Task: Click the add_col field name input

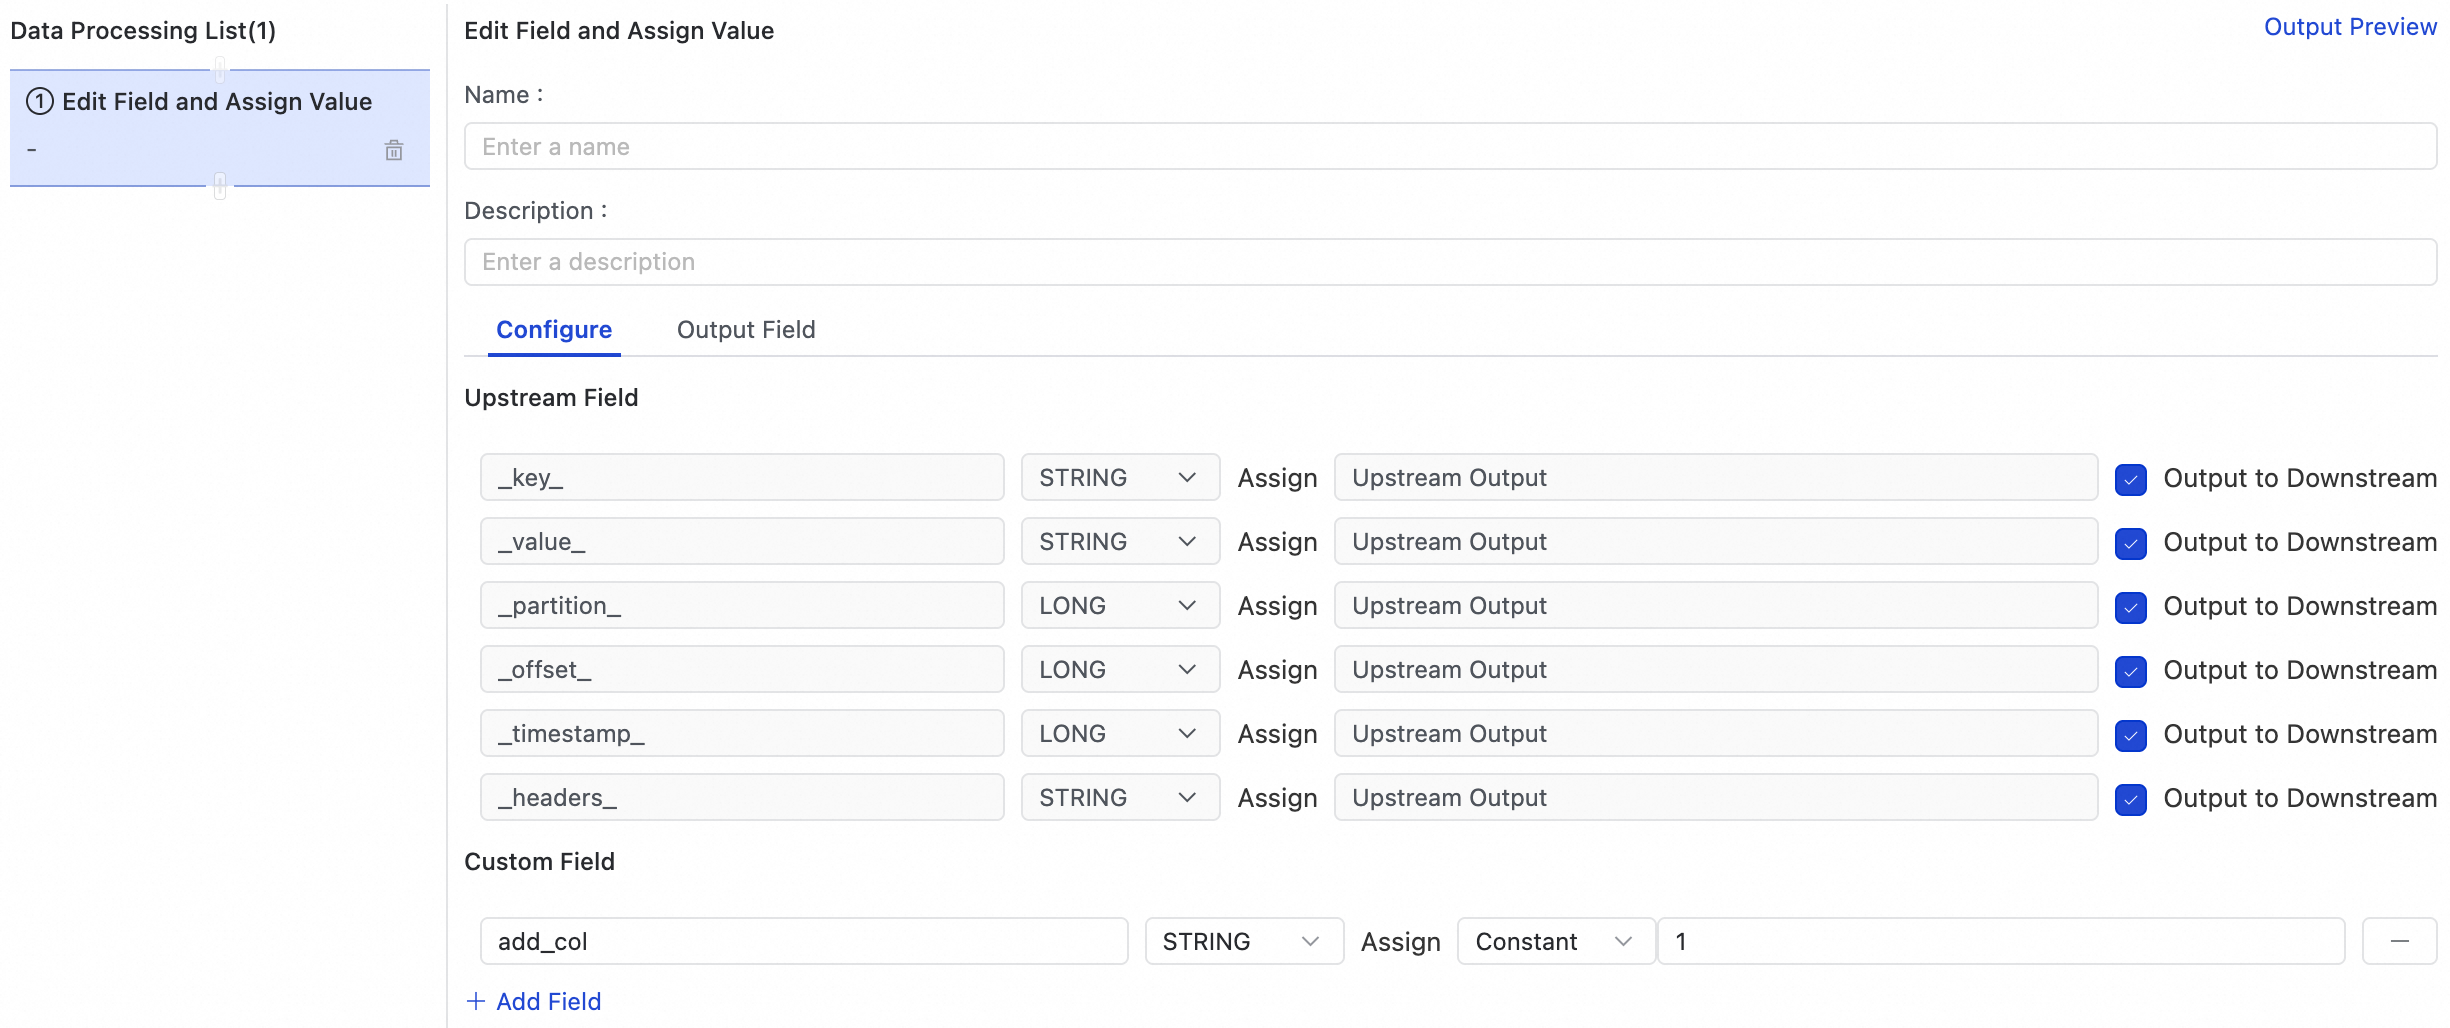Action: [x=803, y=941]
